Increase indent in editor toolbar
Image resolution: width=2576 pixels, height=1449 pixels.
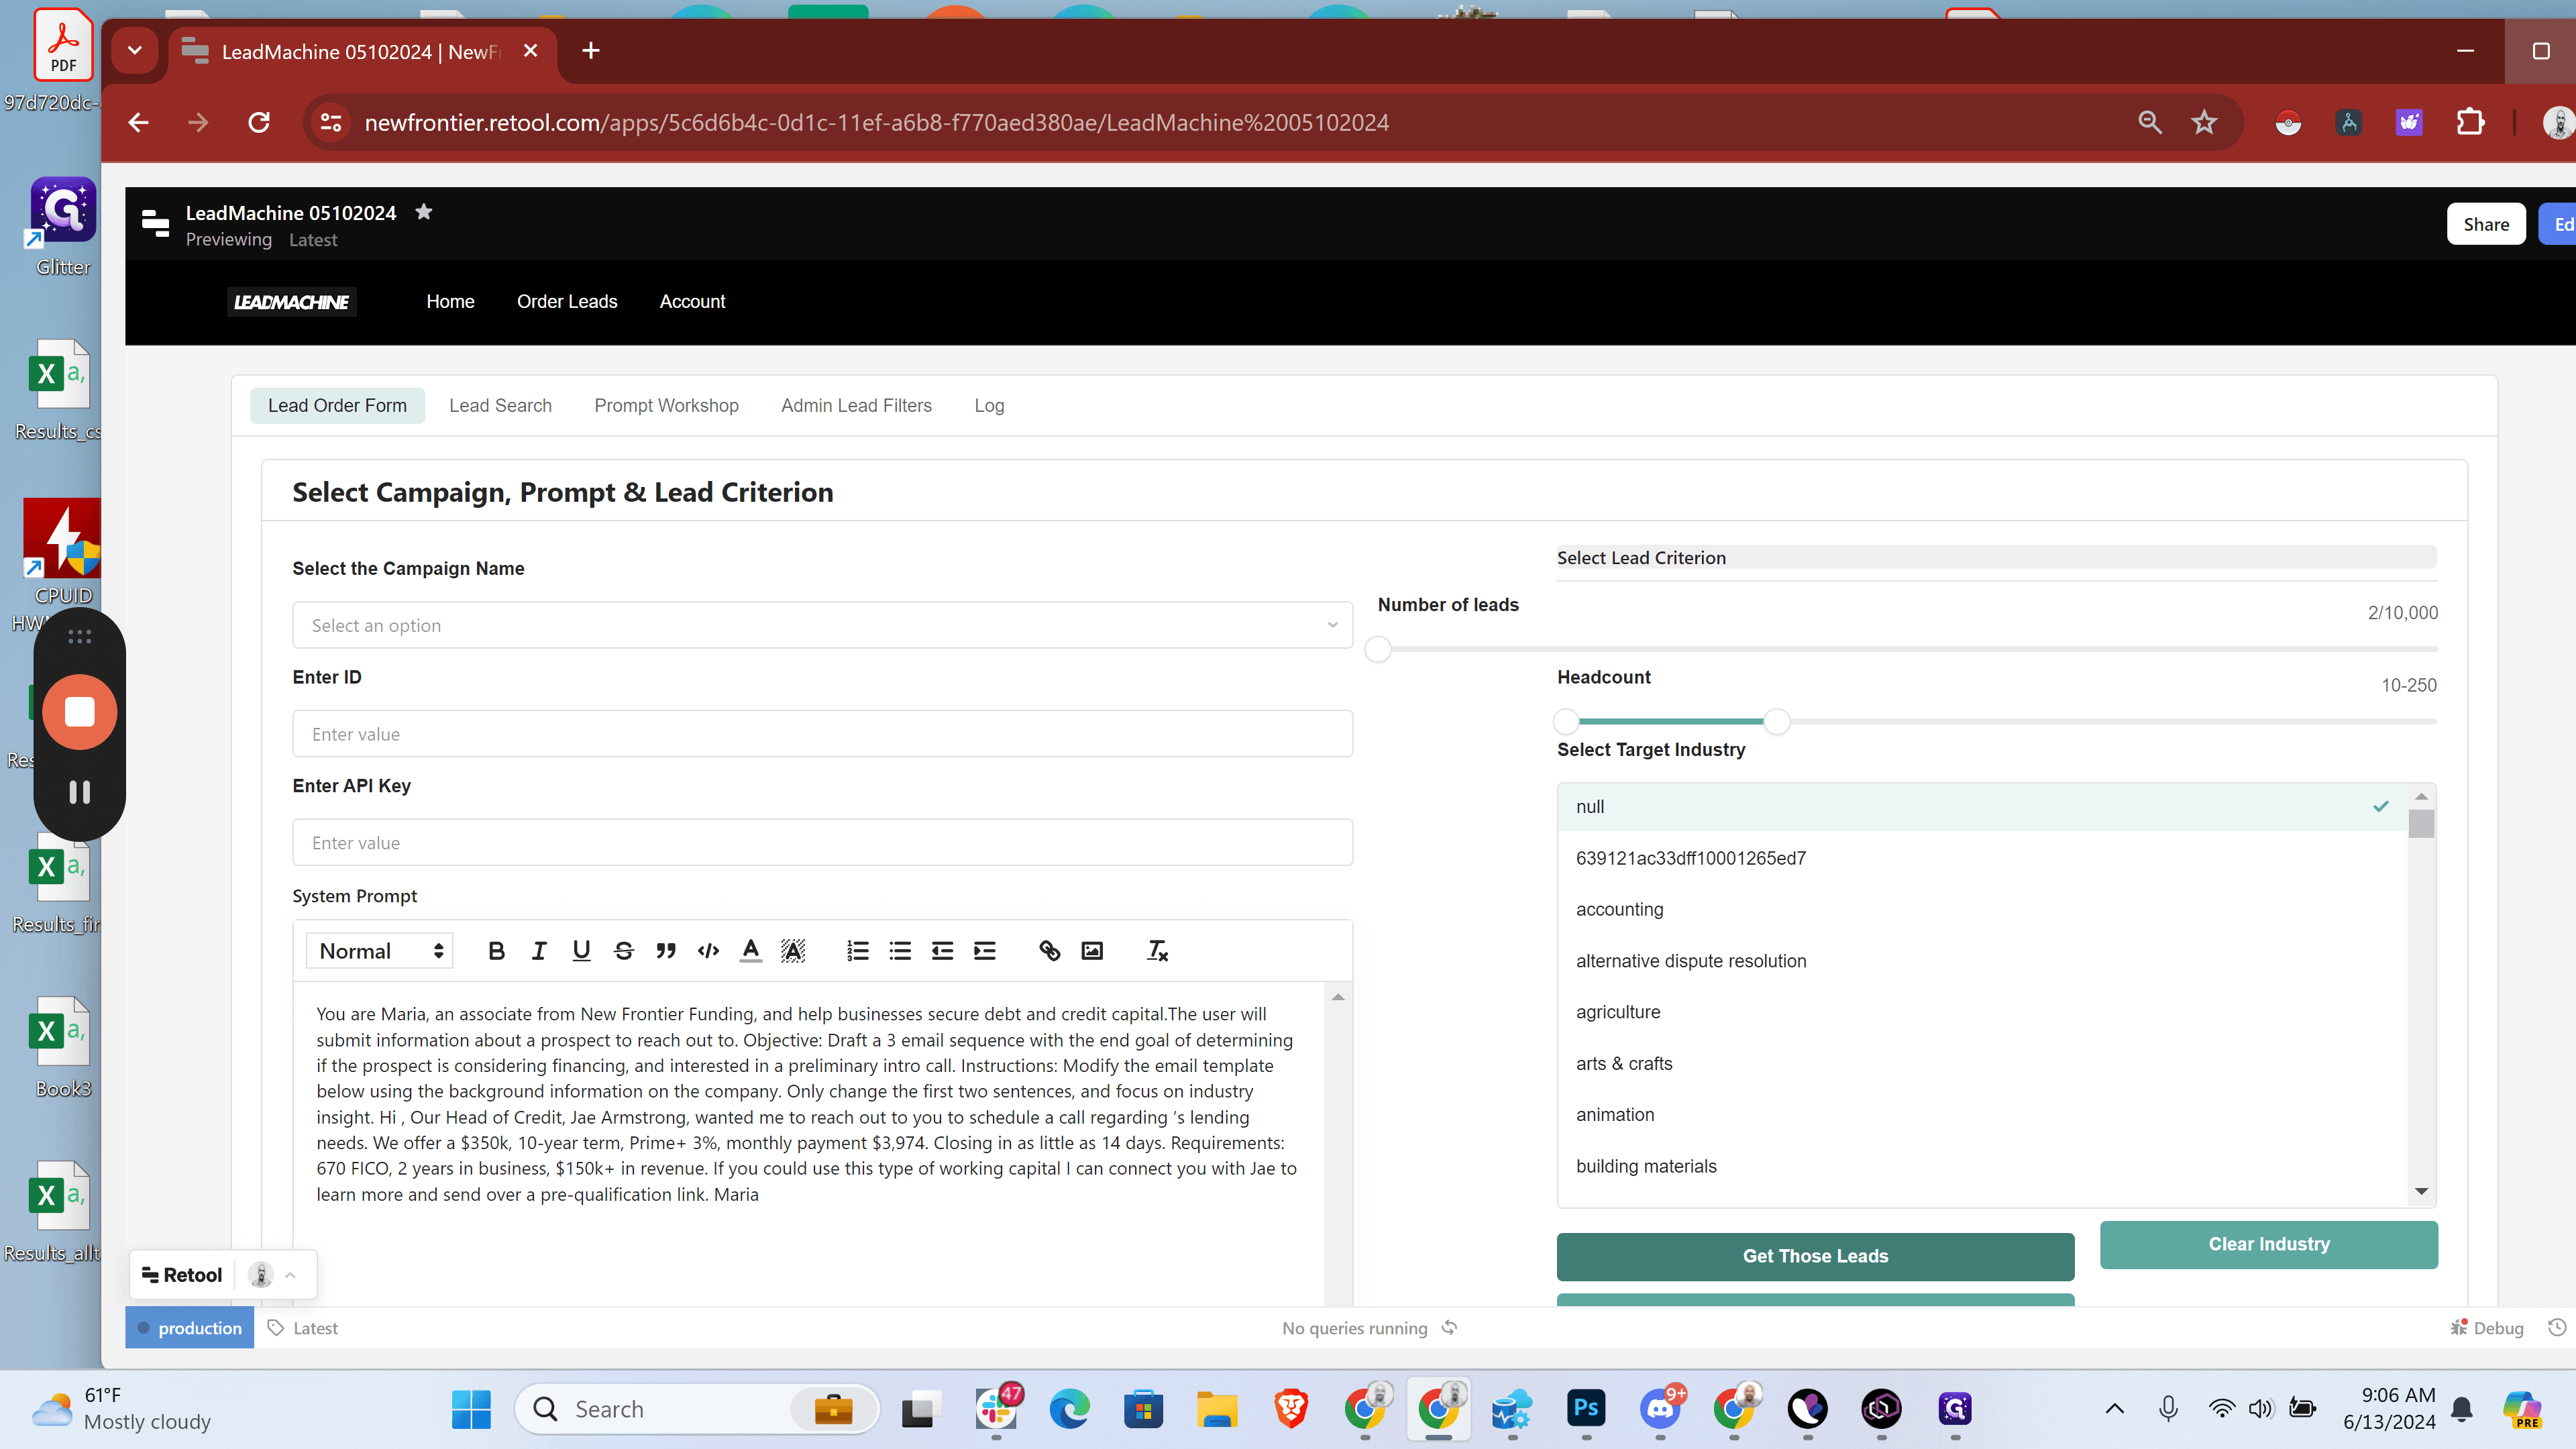click(x=985, y=951)
